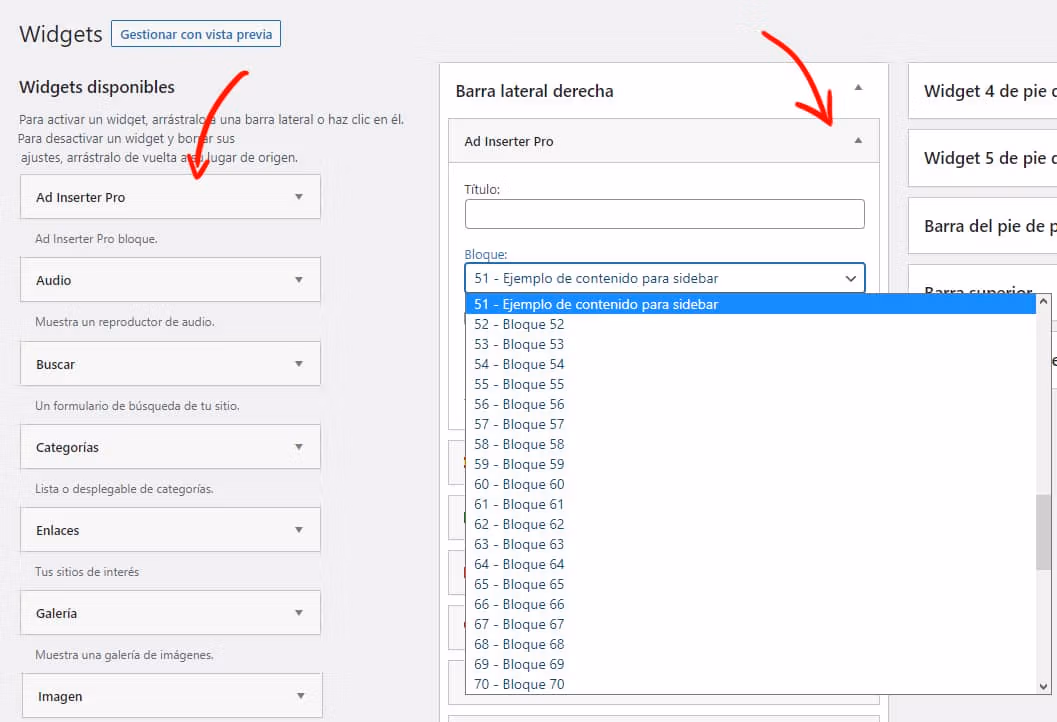This screenshot has height=722, width=1057.
Task: Expand the Imagen widget arrow
Action: 300,696
